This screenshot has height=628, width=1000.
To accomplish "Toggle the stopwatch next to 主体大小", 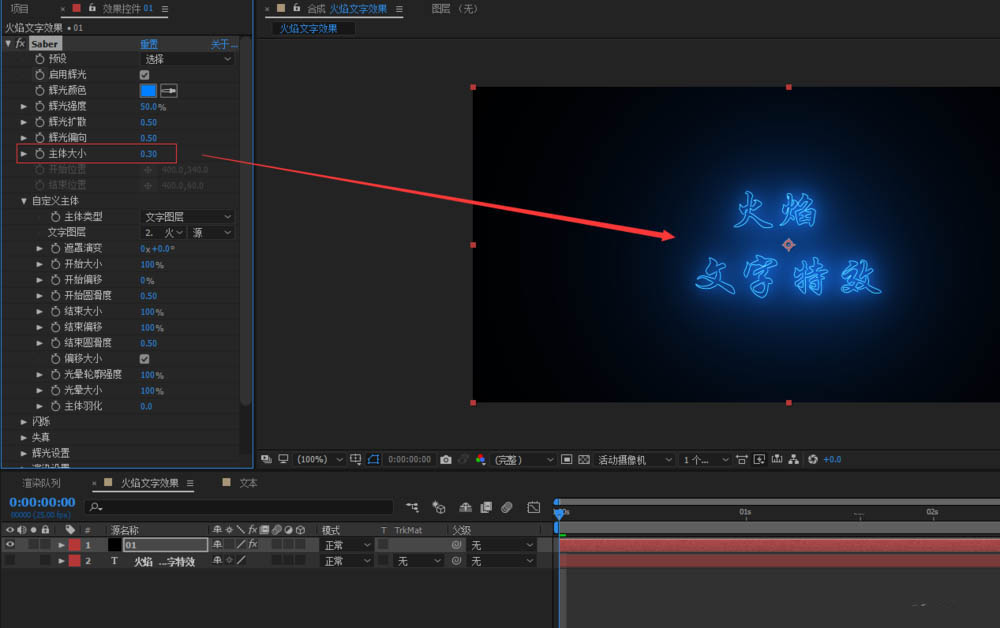I will pyautogui.click(x=40, y=154).
